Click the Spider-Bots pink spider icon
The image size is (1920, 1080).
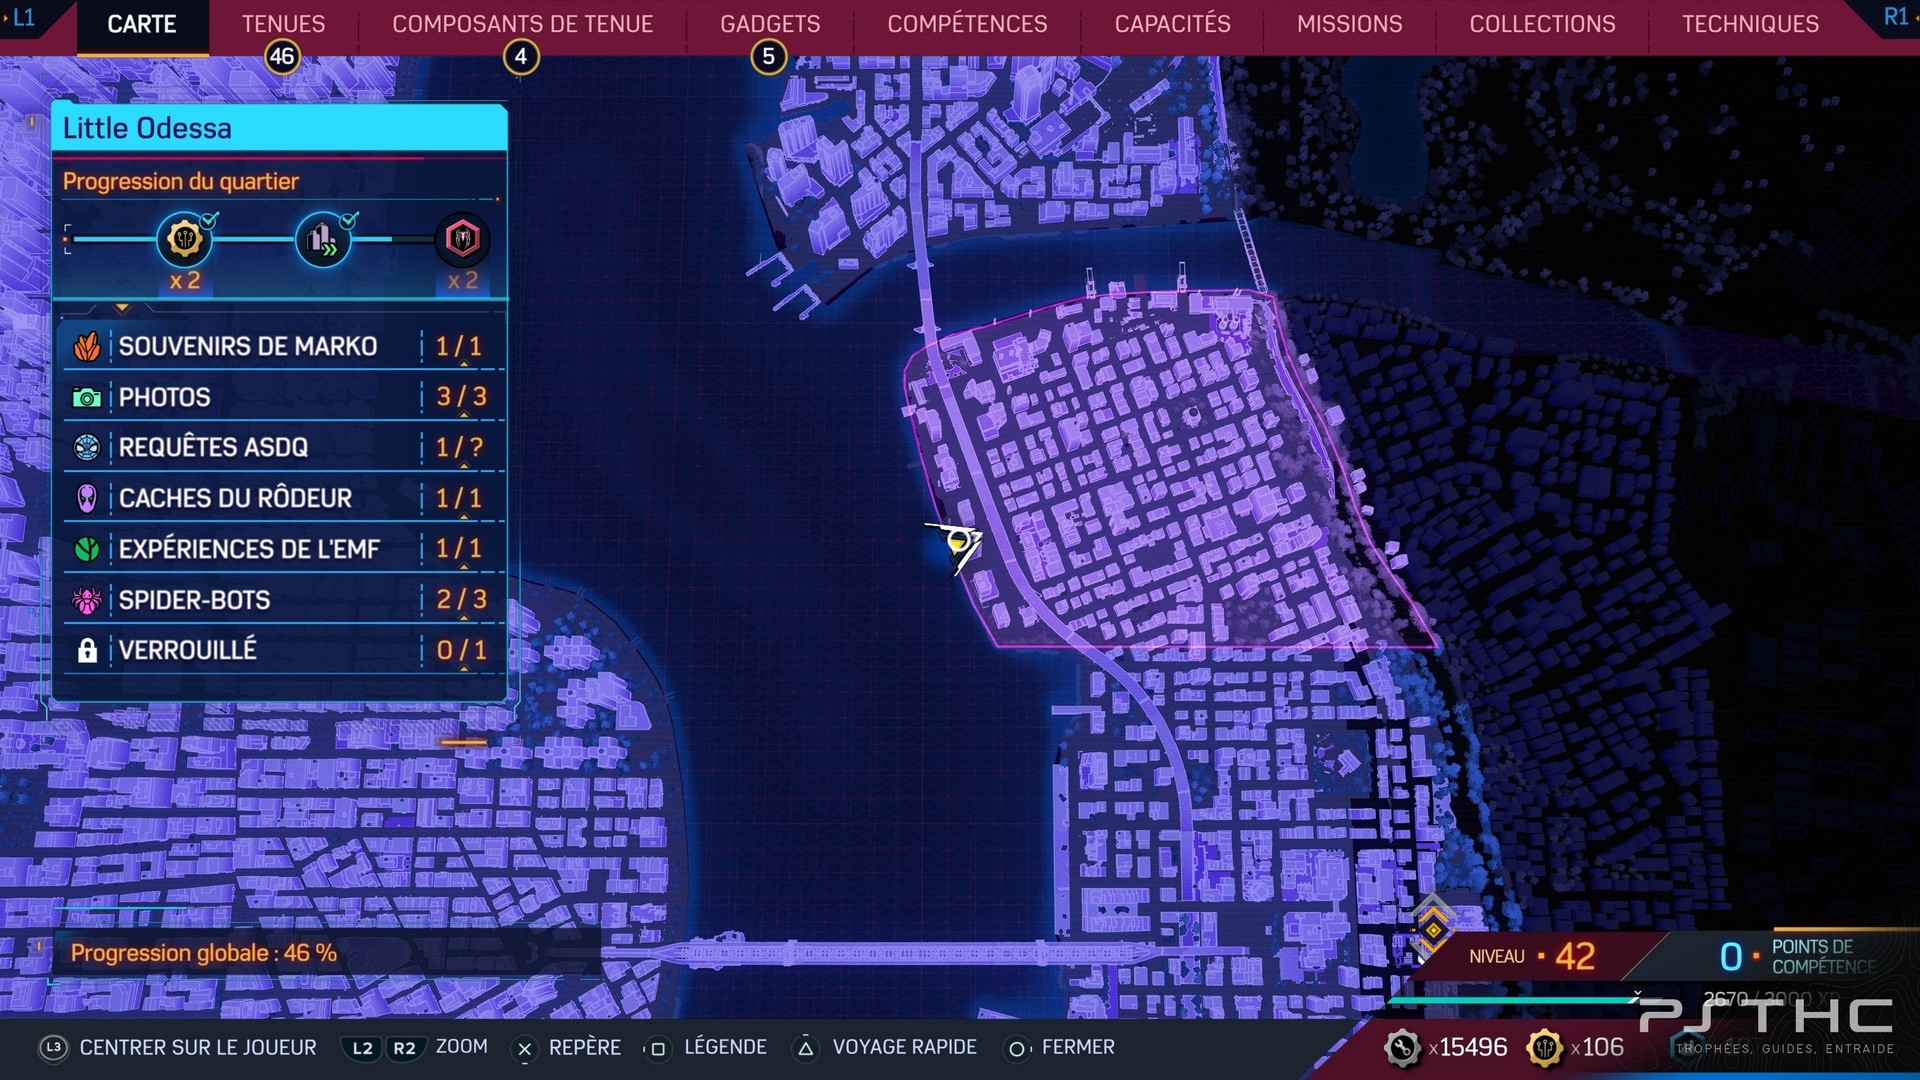coord(87,600)
